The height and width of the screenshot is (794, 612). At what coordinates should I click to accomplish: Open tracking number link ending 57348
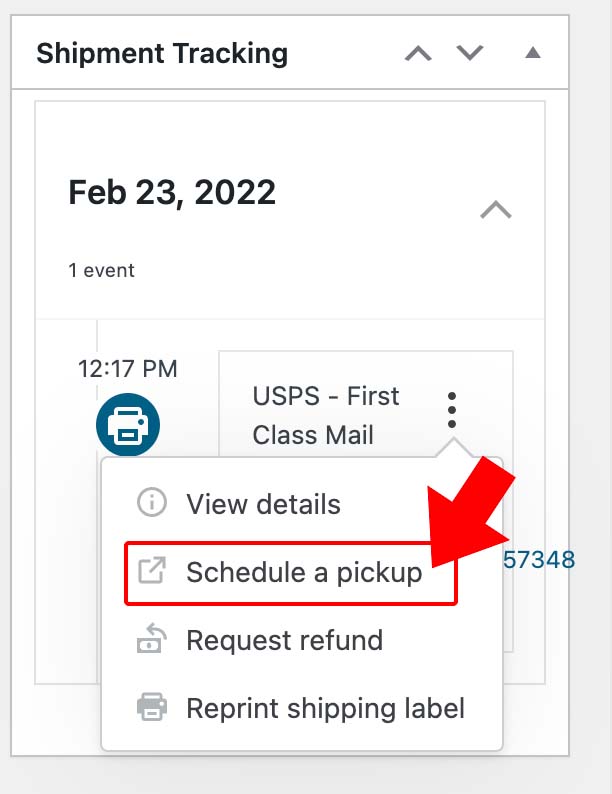click(x=539, y=560)
